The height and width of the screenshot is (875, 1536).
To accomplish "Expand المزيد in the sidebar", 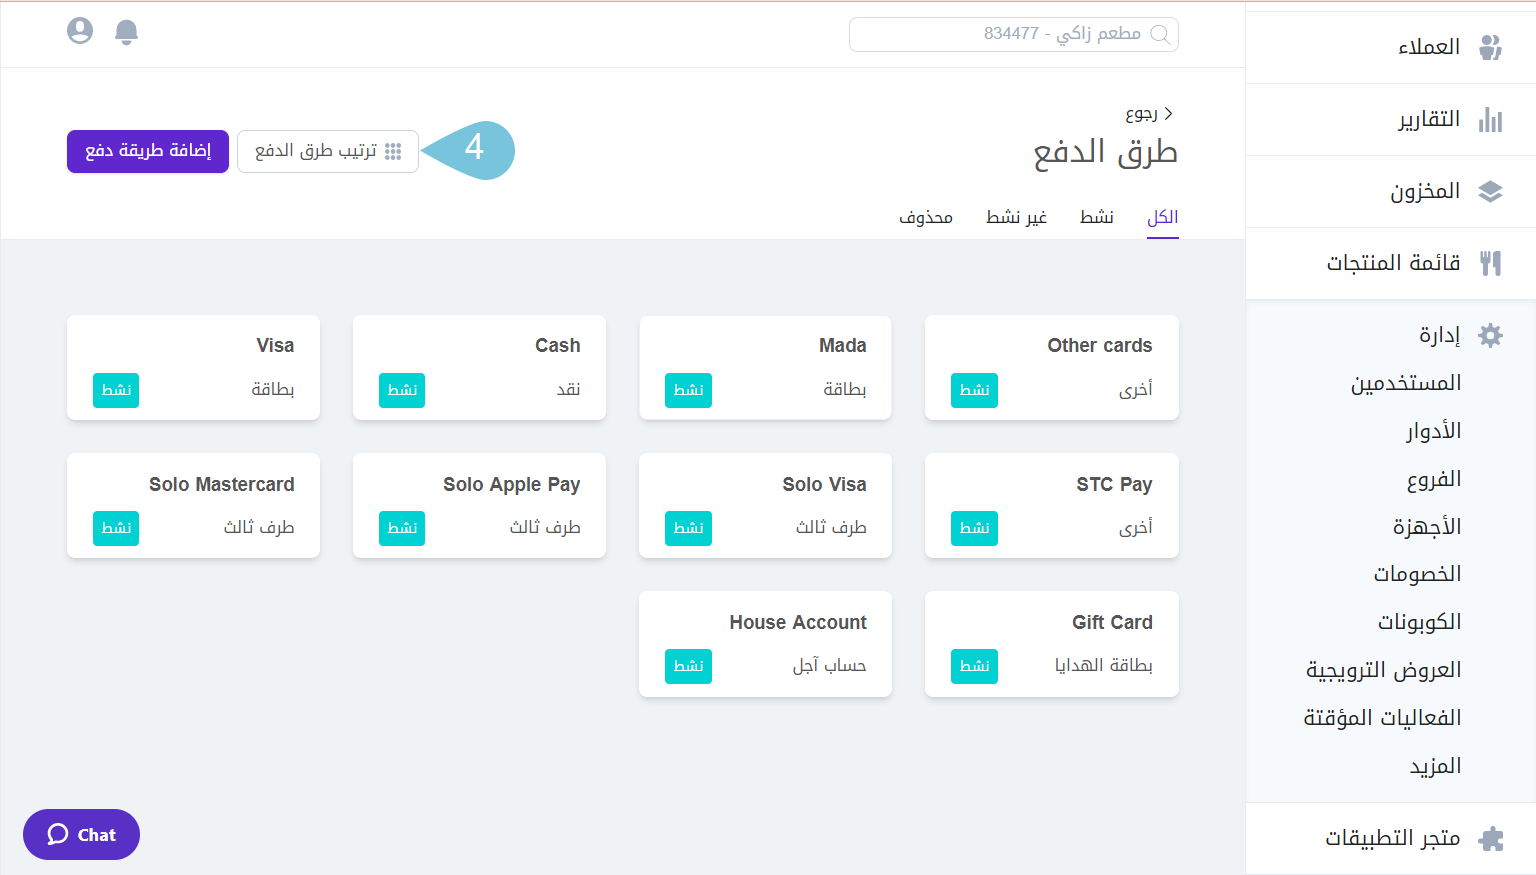I will (1434, 765).
